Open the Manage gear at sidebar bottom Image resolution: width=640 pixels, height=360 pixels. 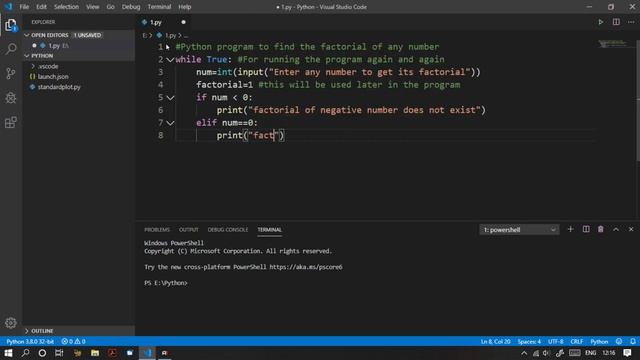11,323
